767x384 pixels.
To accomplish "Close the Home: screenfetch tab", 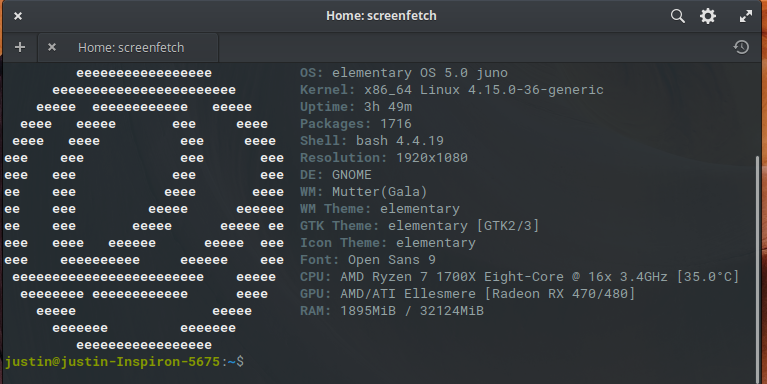I will [x=52, y=47].
